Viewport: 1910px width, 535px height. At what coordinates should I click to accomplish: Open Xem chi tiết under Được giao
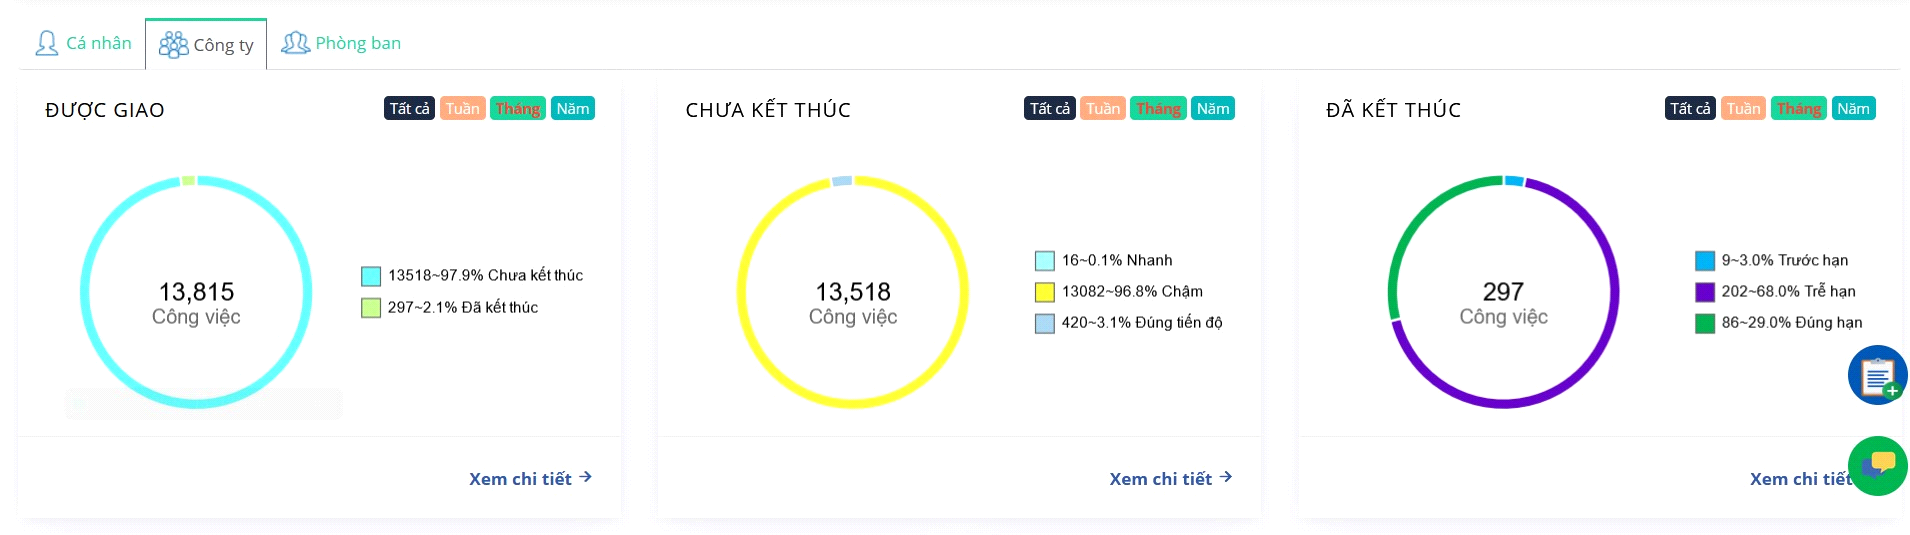pyautogui.click(x=531, y=479)
